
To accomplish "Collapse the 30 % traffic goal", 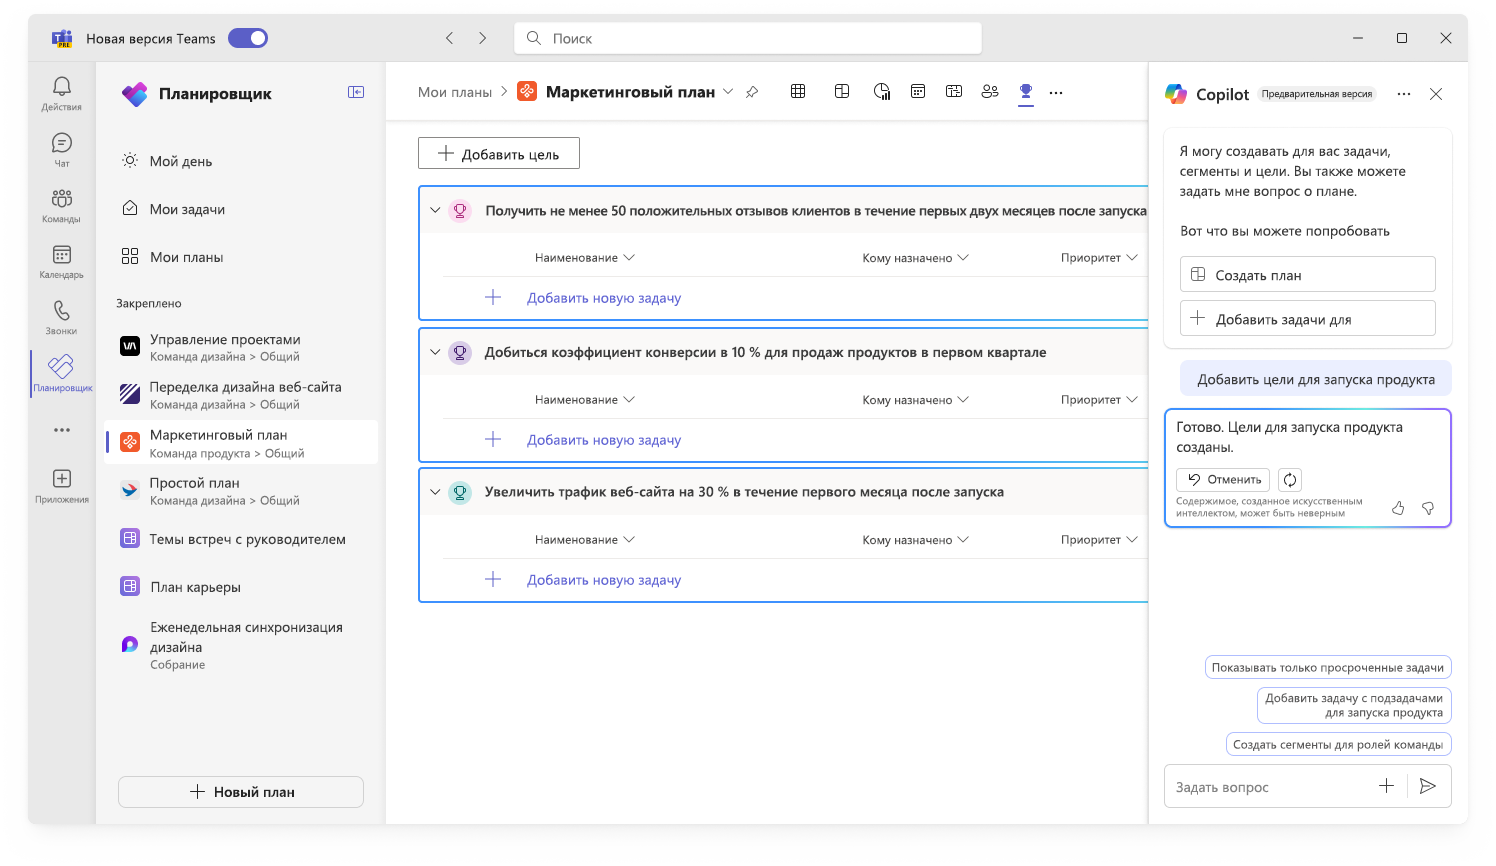I will pos(435,492).
